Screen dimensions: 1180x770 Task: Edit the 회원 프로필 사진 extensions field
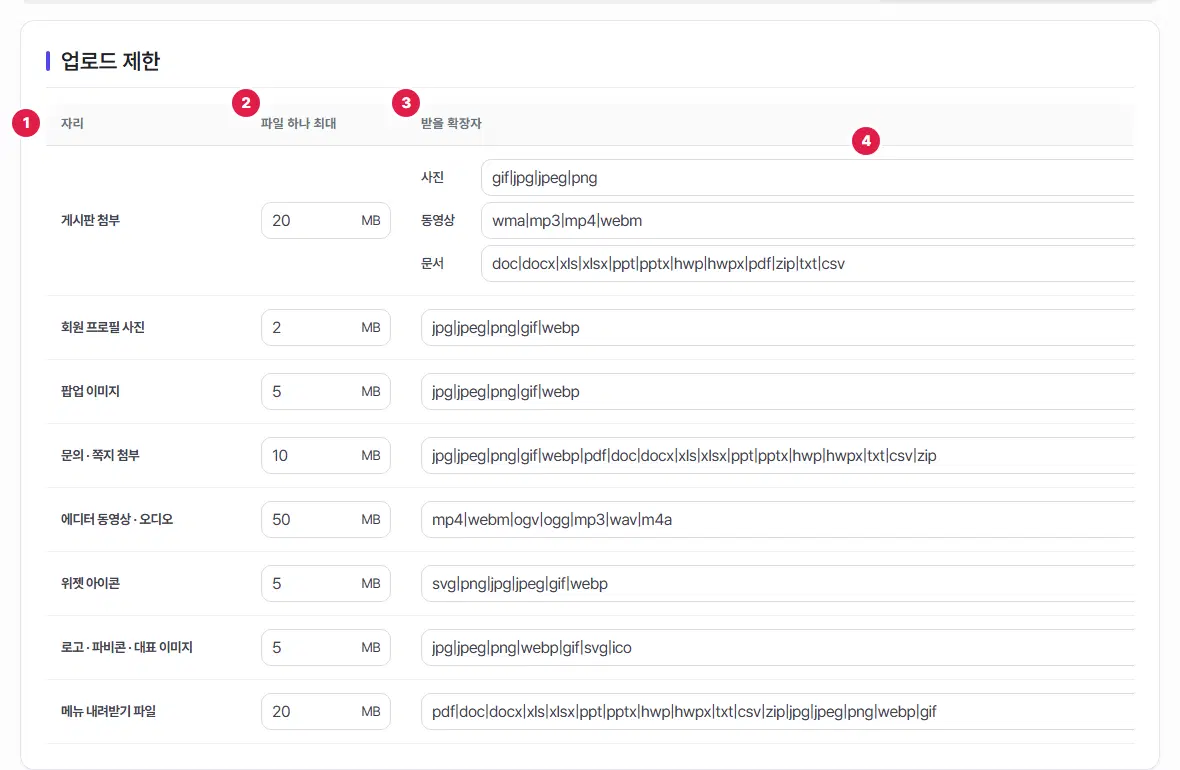pyautogui.click(x=777, y=327)
